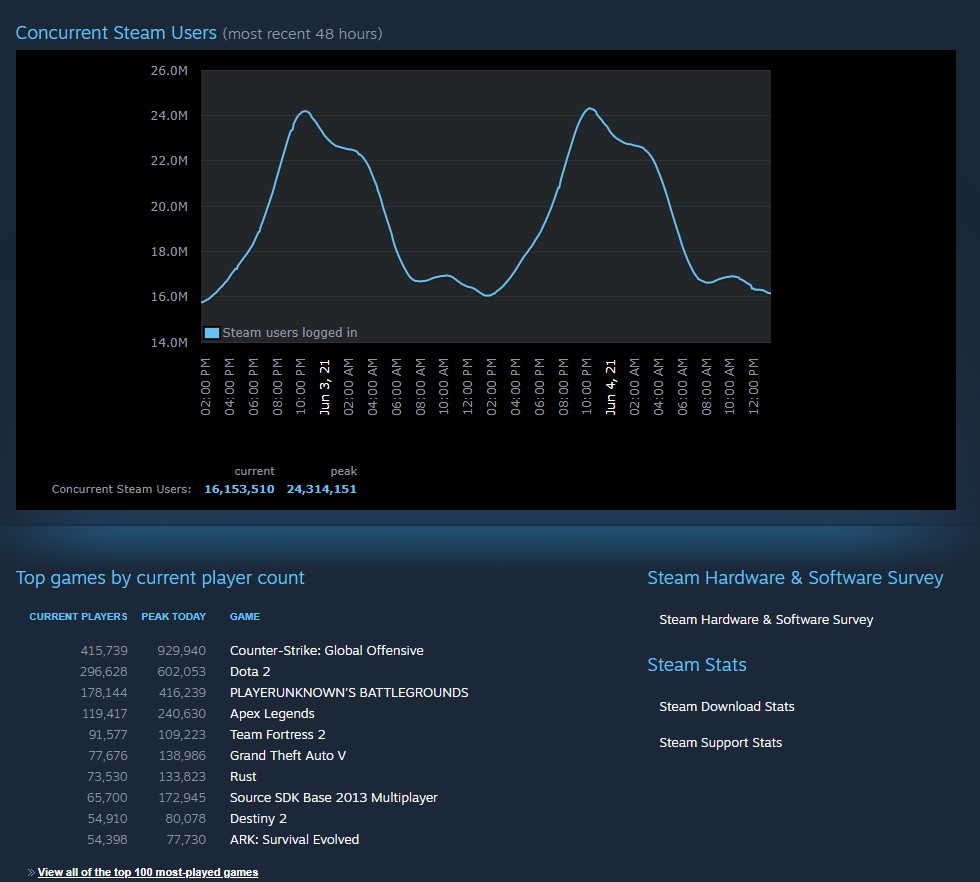Click the 'peak' label above user counts
This screenshot has width=980, height=882.
[x=344, y=471]
